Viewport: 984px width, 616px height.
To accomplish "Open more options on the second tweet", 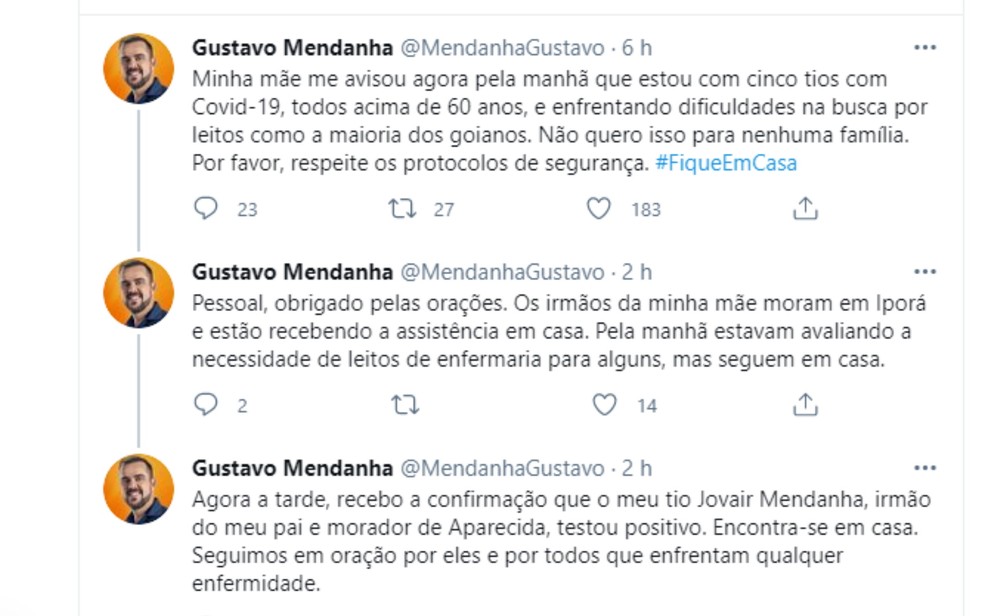I will [924, 272].
